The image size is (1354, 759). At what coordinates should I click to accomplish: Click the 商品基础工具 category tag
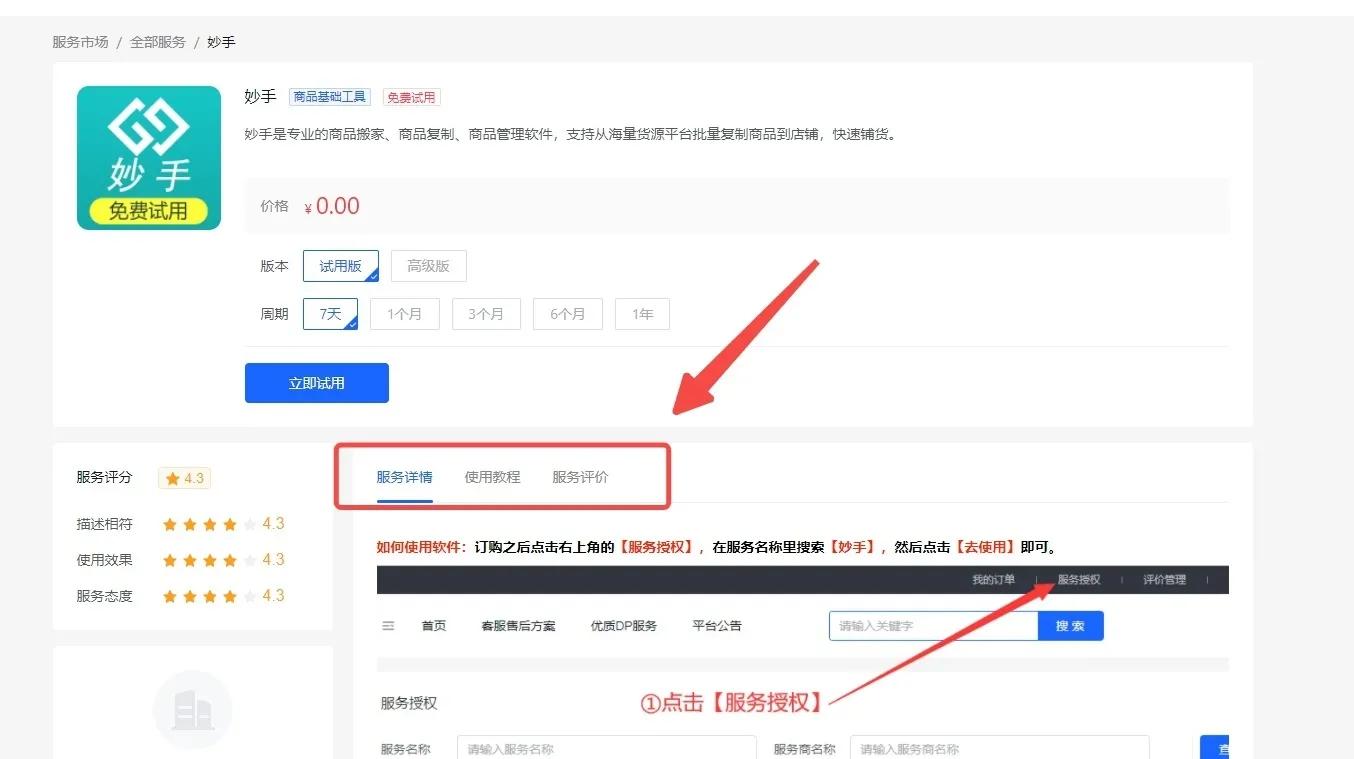[329, 97]
